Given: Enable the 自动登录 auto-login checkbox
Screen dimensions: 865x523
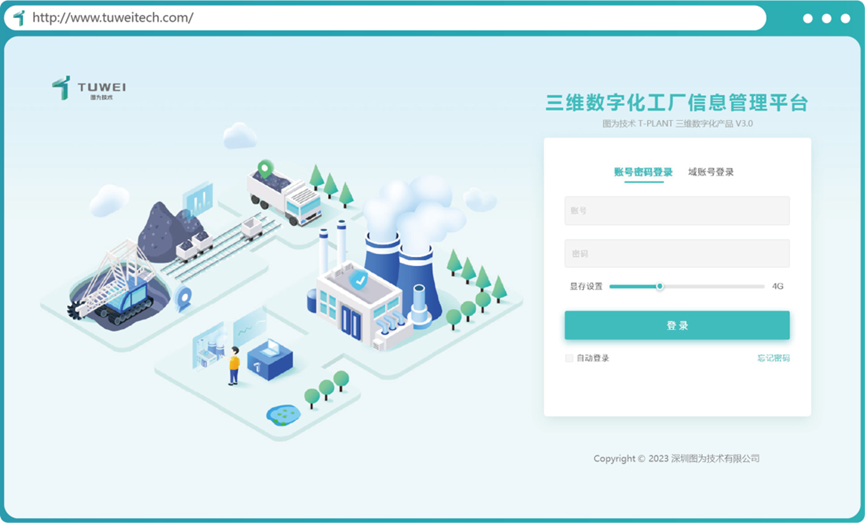Looking at the screenshot, I should [570, 358].
